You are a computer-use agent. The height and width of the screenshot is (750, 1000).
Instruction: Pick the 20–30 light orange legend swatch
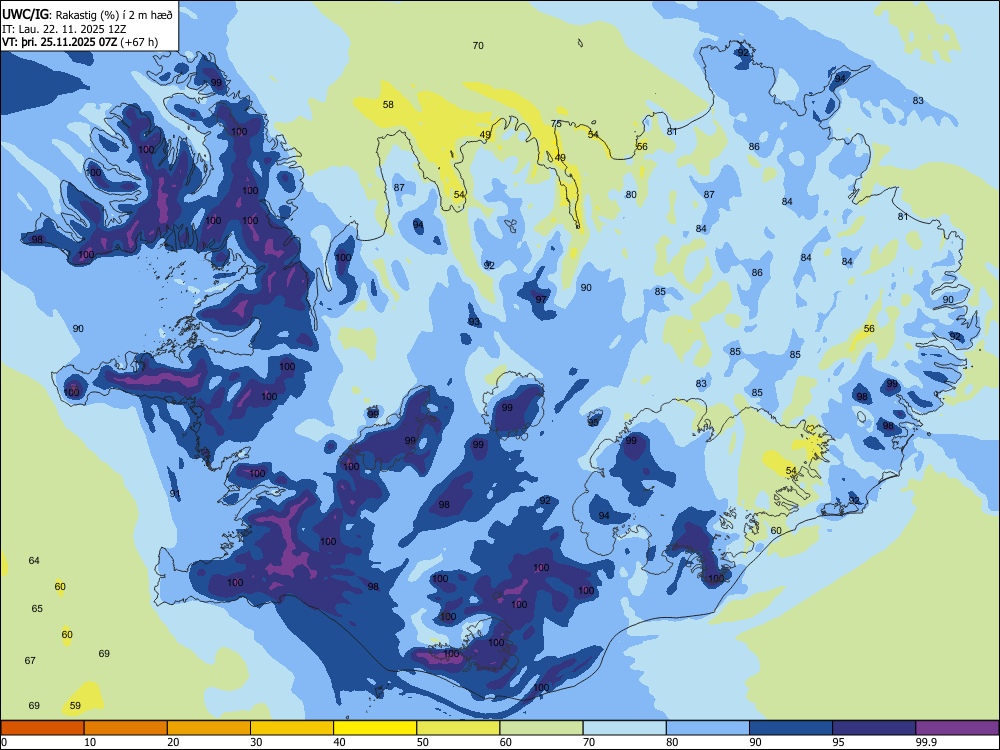point(209,728)
